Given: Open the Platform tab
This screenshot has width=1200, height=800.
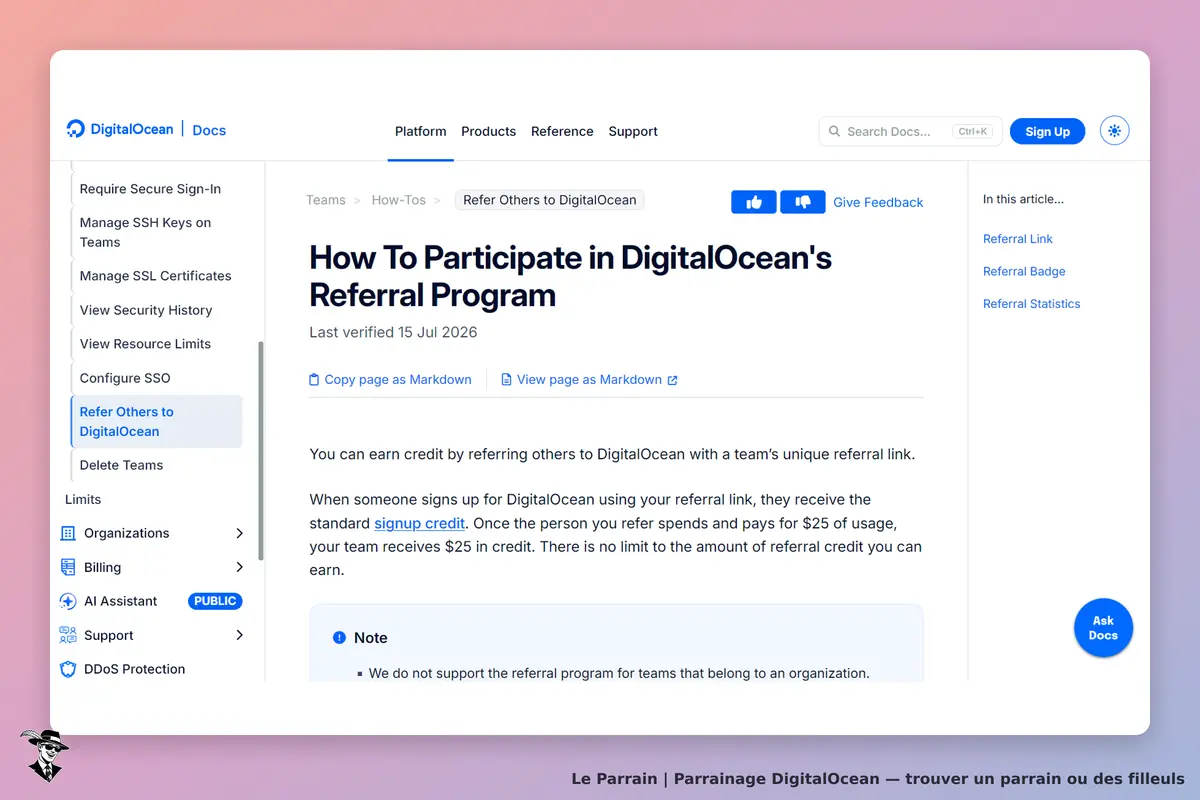Looking at the screenshot, I should (420, 131).
